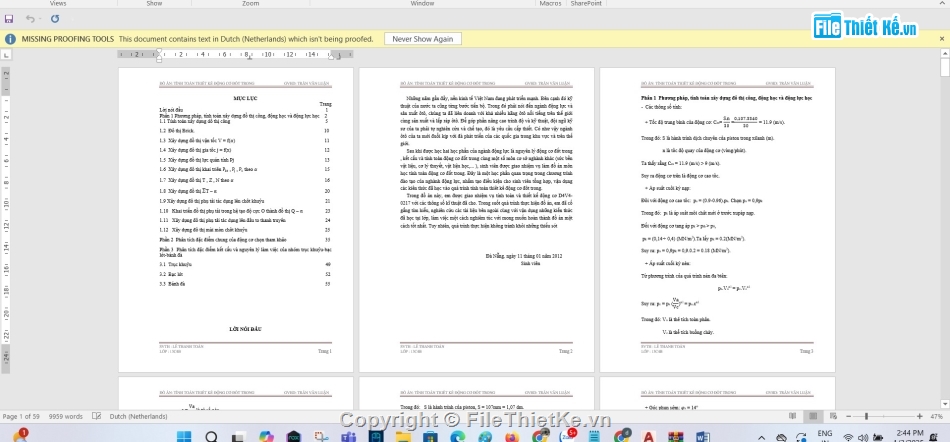The height and width of the screenshot is (442, 950).
Task: Open Firefox from taskbar
Action: [x=511, y=436]
